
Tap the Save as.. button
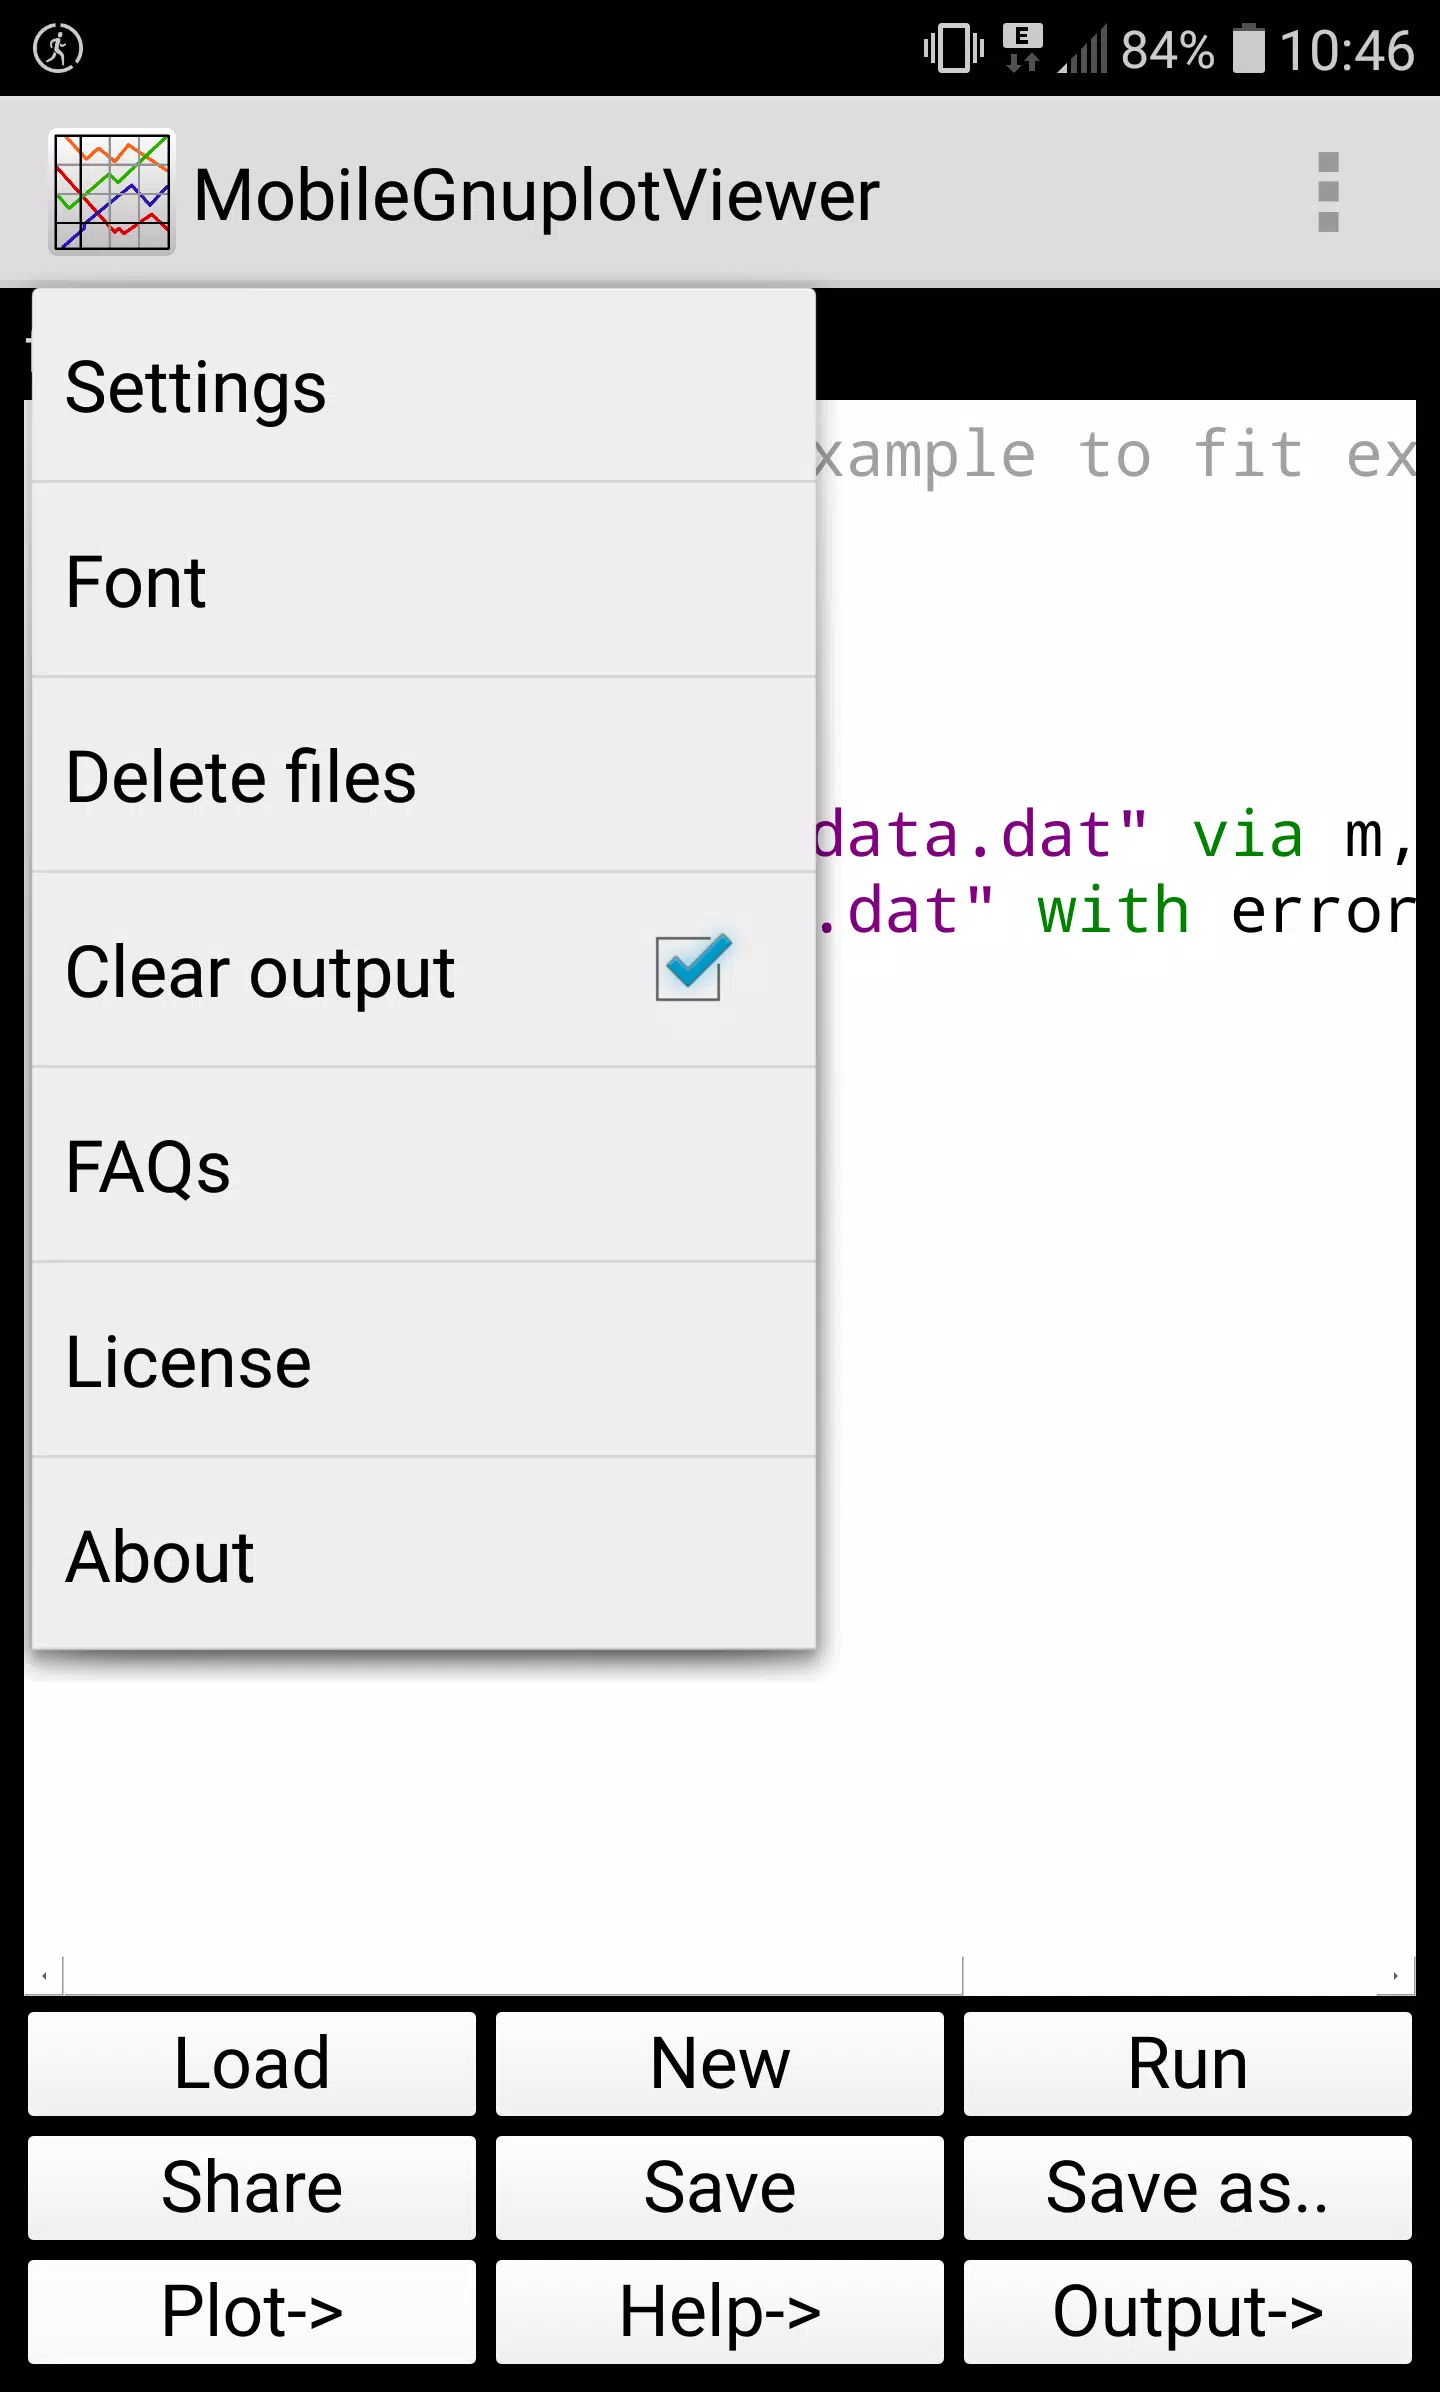(1188, 2187)
